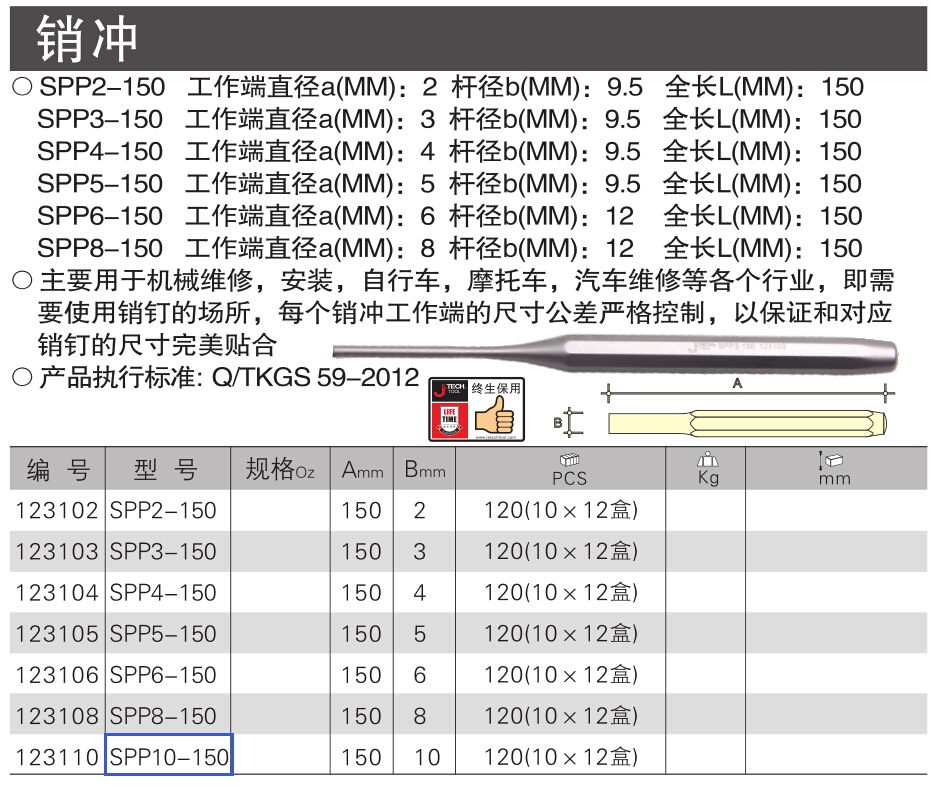
Task: Click the bullet circle before 主要用于机械维修
Action: [22, 280]
